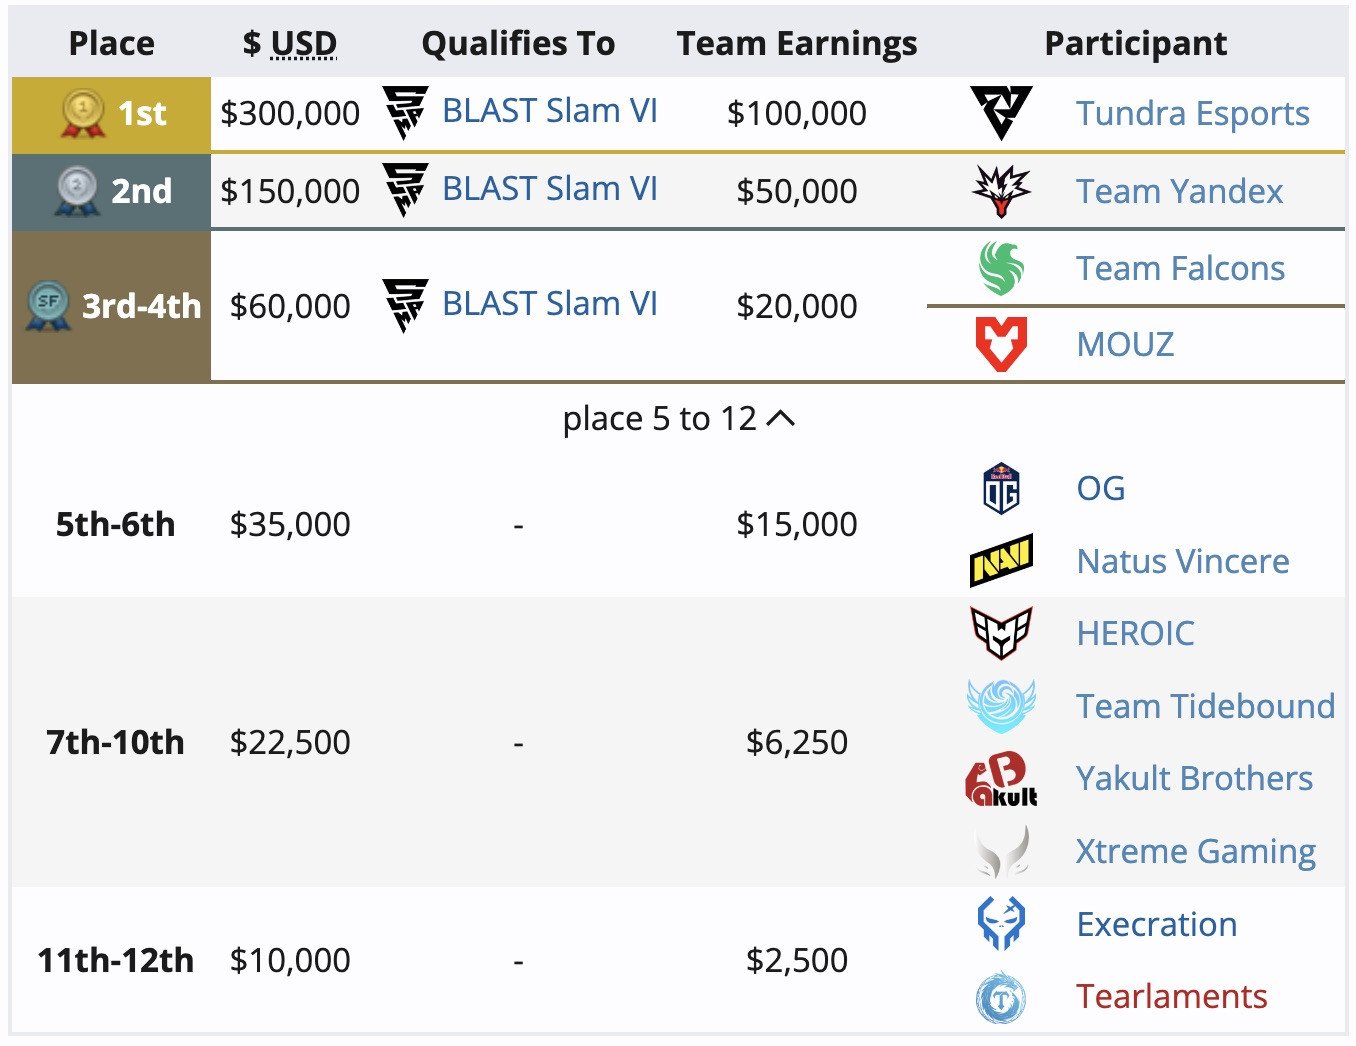Click the Tundra Esports team logo
This screenshot has width=1356, height=1046.
[1001, 113]
